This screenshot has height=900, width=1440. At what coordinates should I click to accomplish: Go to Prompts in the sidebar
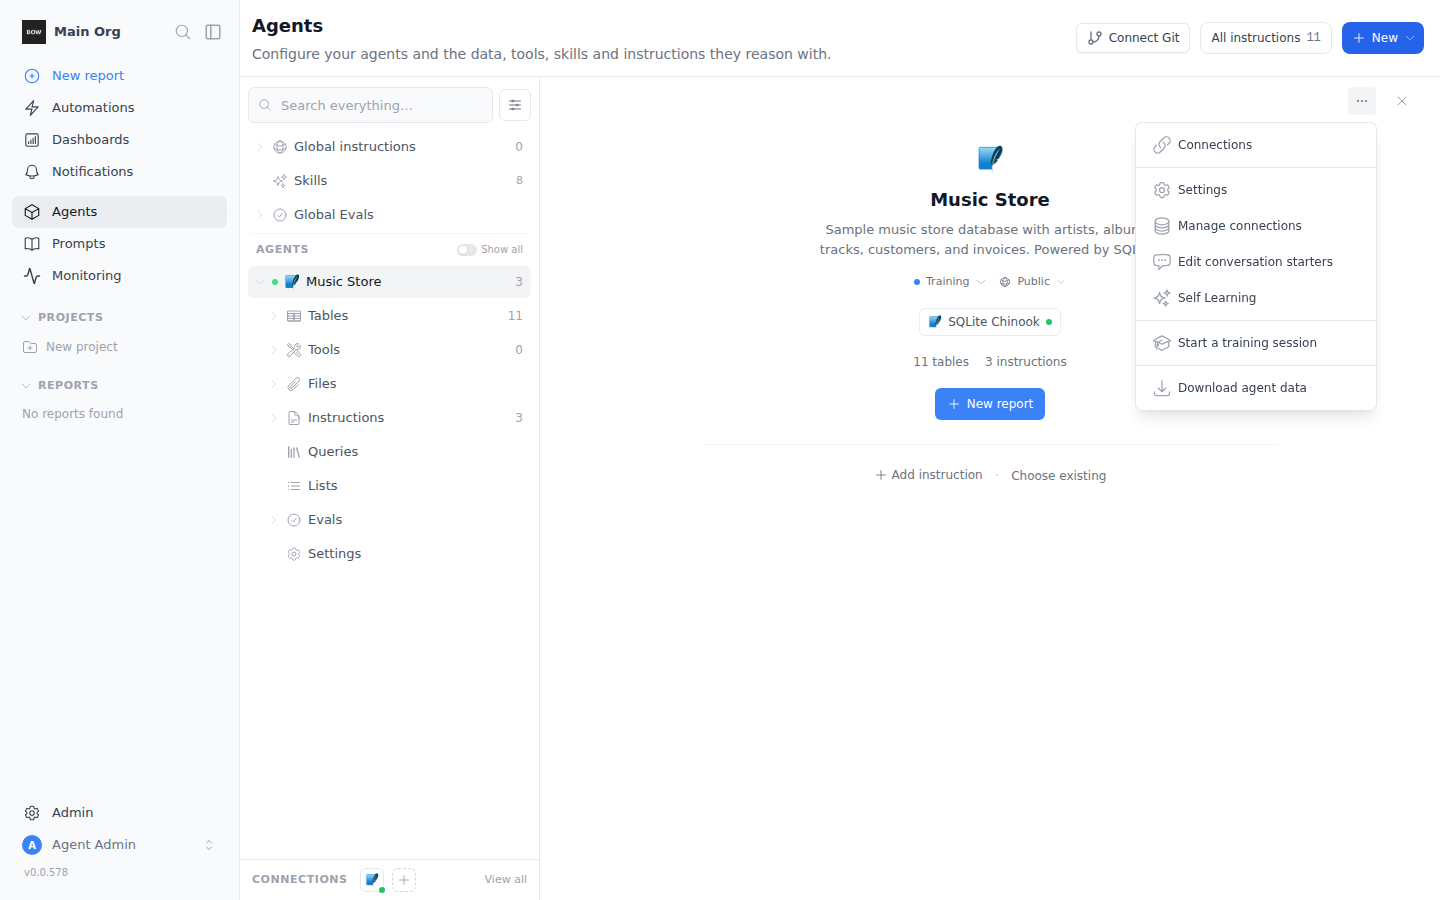click(x=120, y=244)
